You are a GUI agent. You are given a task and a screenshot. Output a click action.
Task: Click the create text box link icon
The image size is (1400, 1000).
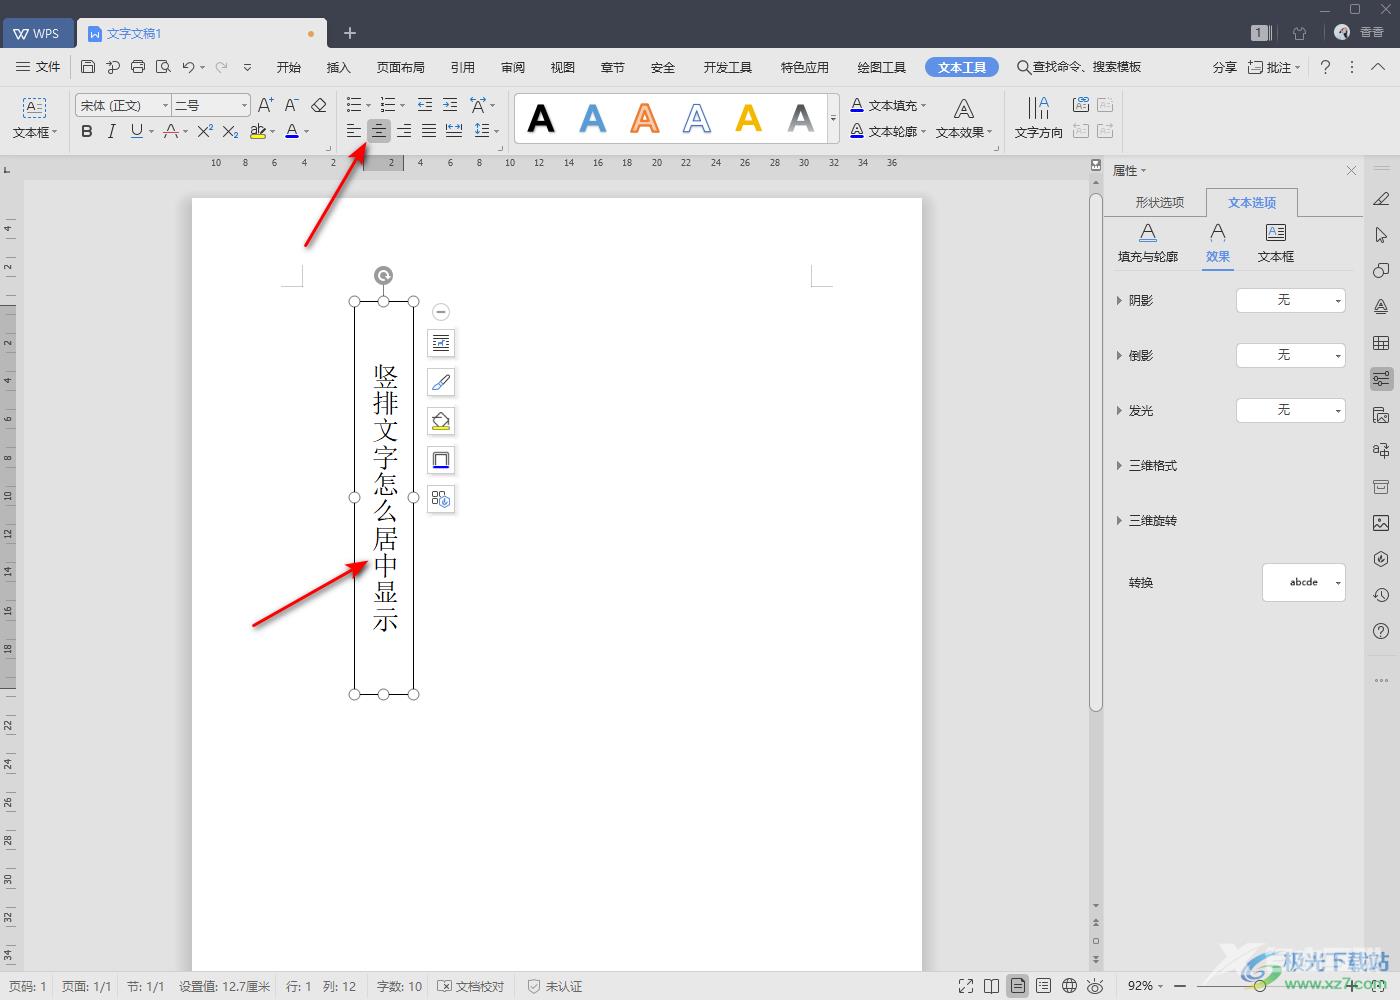click(x=1081, y=105)
